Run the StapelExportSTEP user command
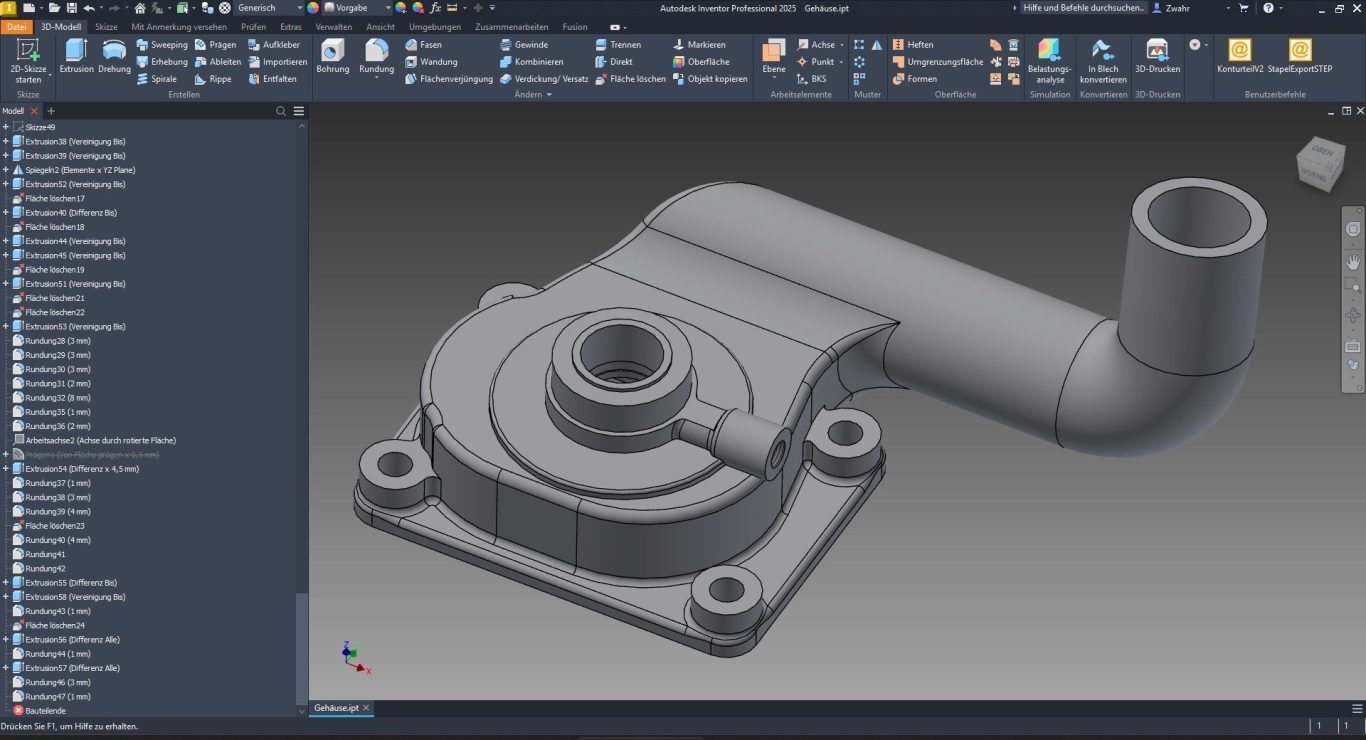 (x=1299, y=57)
